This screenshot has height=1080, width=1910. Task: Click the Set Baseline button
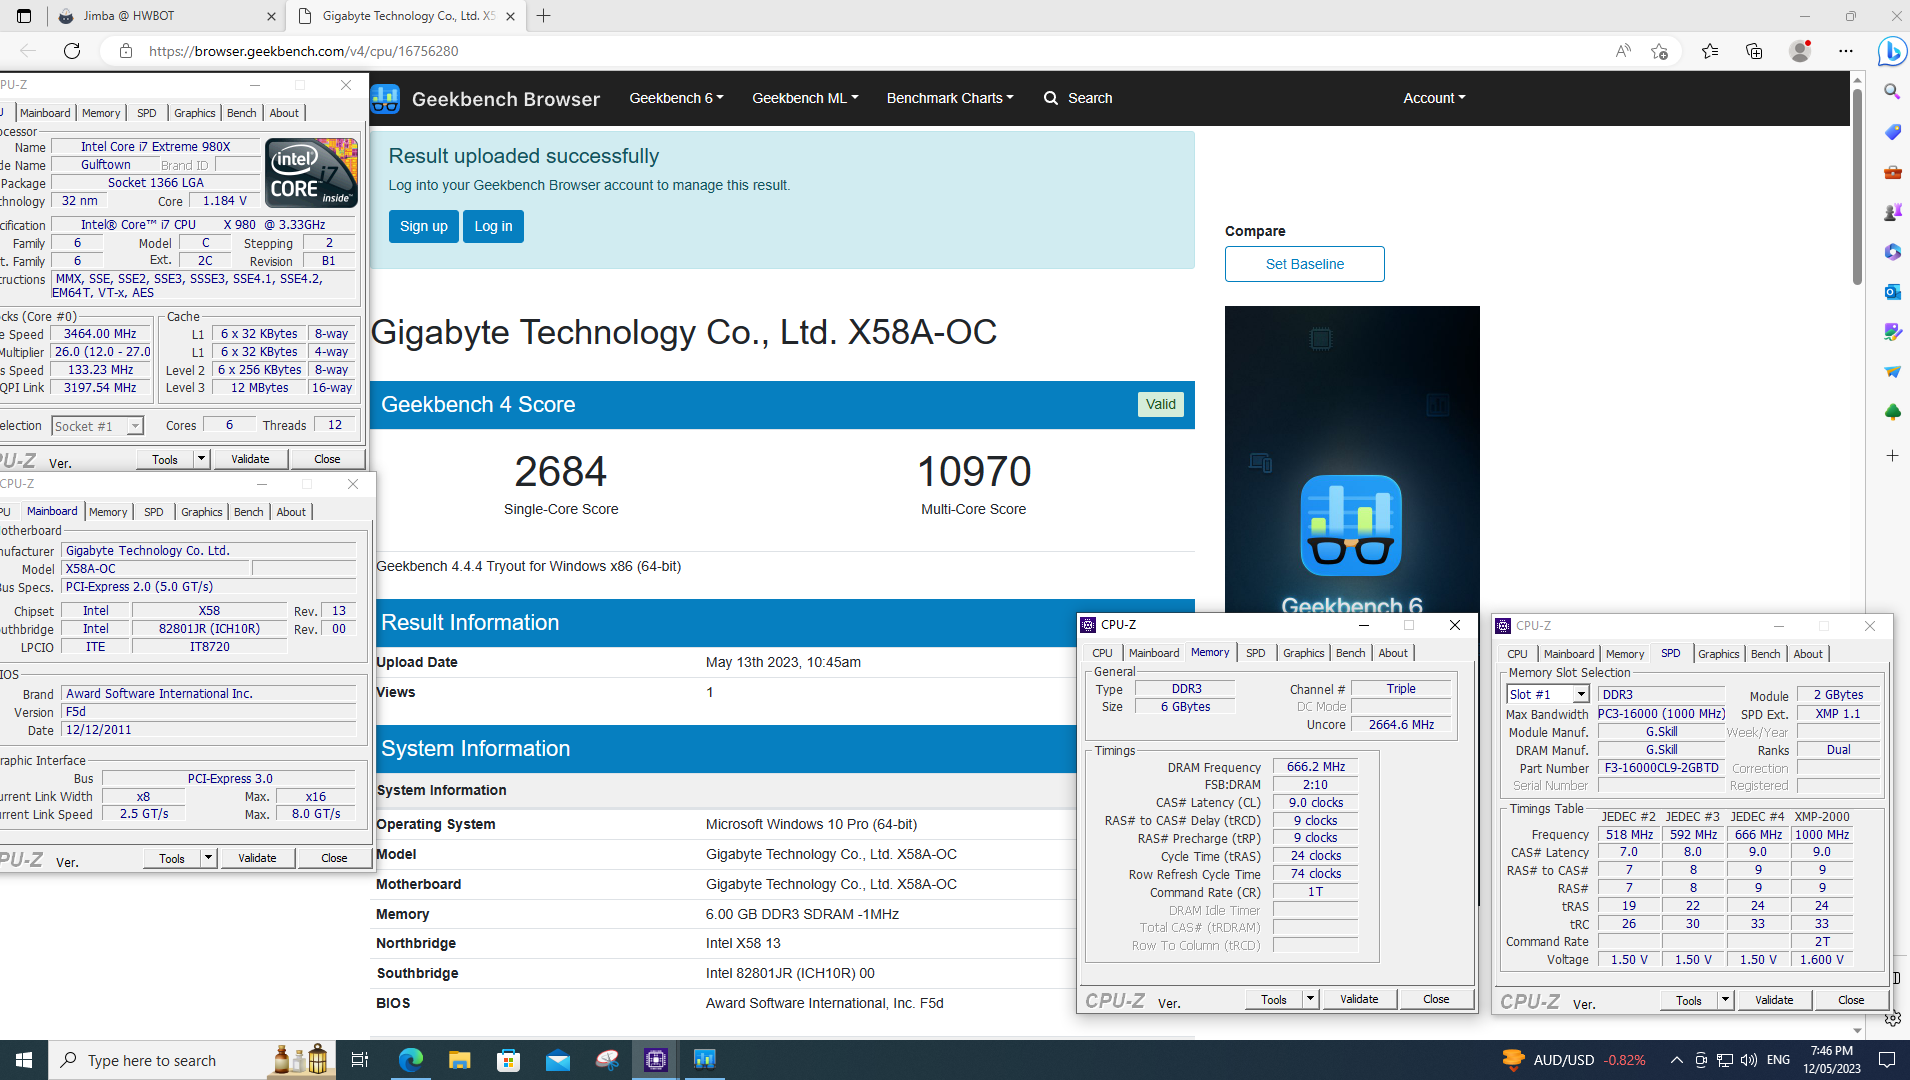(1305, 264)
